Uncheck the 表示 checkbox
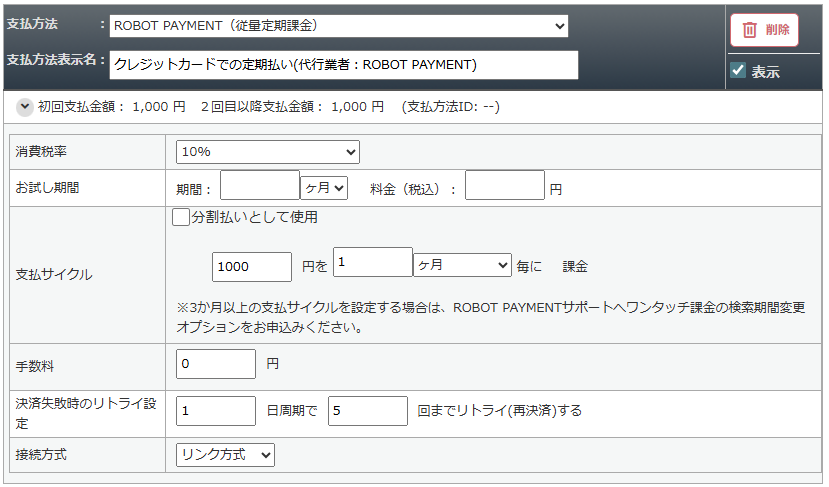The width and height of the screenshot is (829, 487). pos(738,71)
